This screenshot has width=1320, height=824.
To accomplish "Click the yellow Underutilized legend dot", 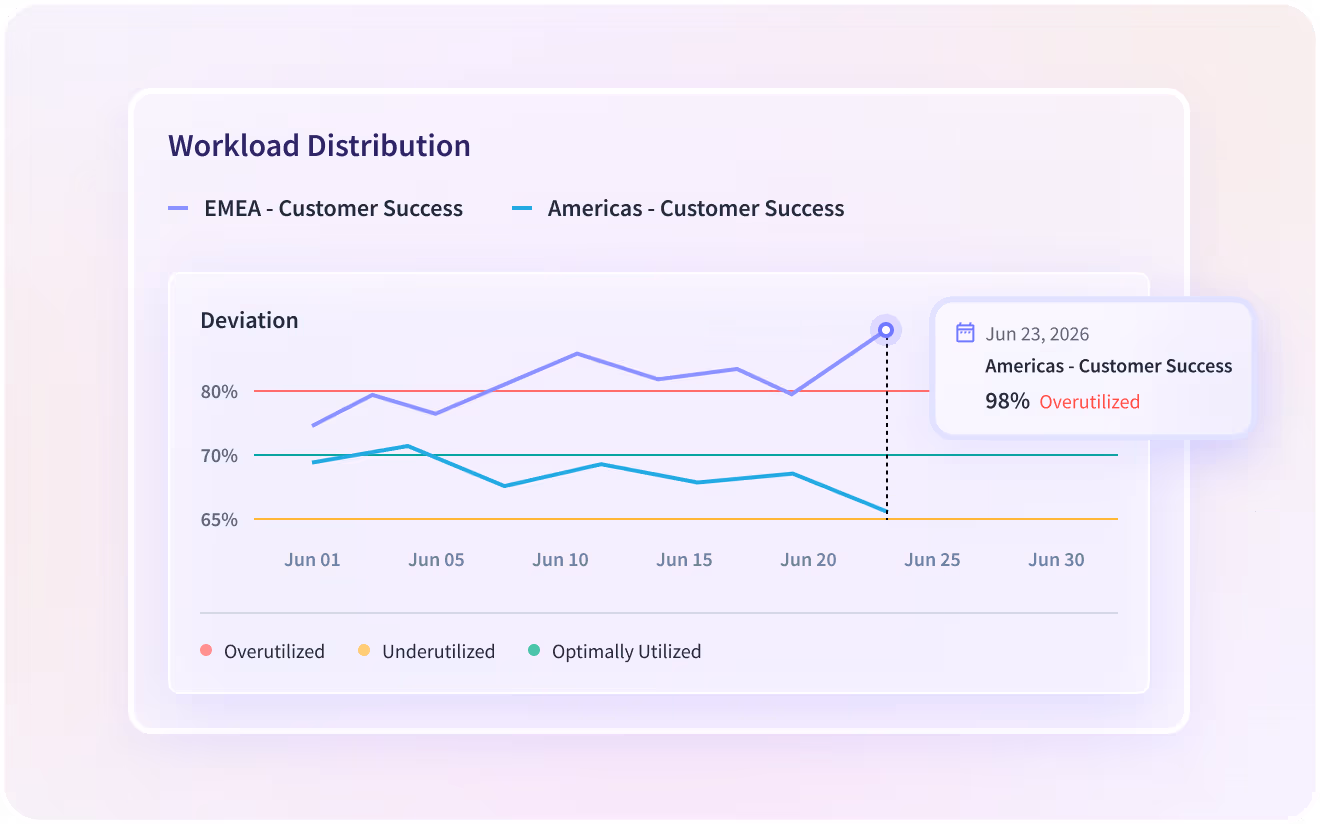I will pyautogui.click(x=364, y=651).
